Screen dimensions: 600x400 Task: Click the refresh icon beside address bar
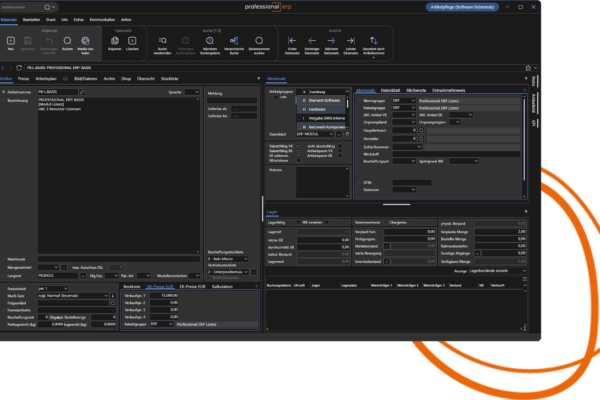pyautogui.click(x=19, y=68)
